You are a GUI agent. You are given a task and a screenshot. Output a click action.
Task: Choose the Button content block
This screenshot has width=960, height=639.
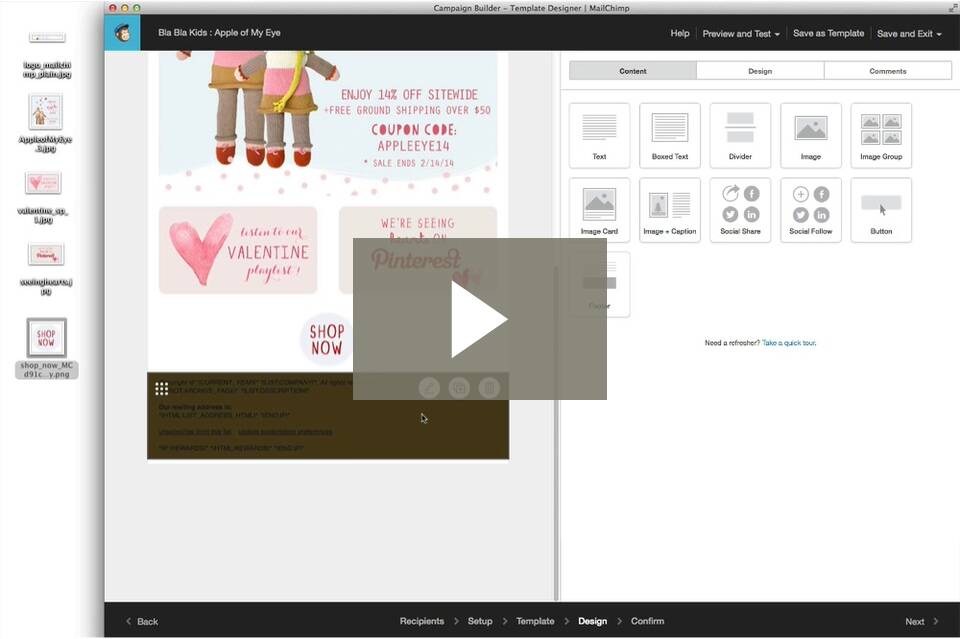[x=881, y=210]
